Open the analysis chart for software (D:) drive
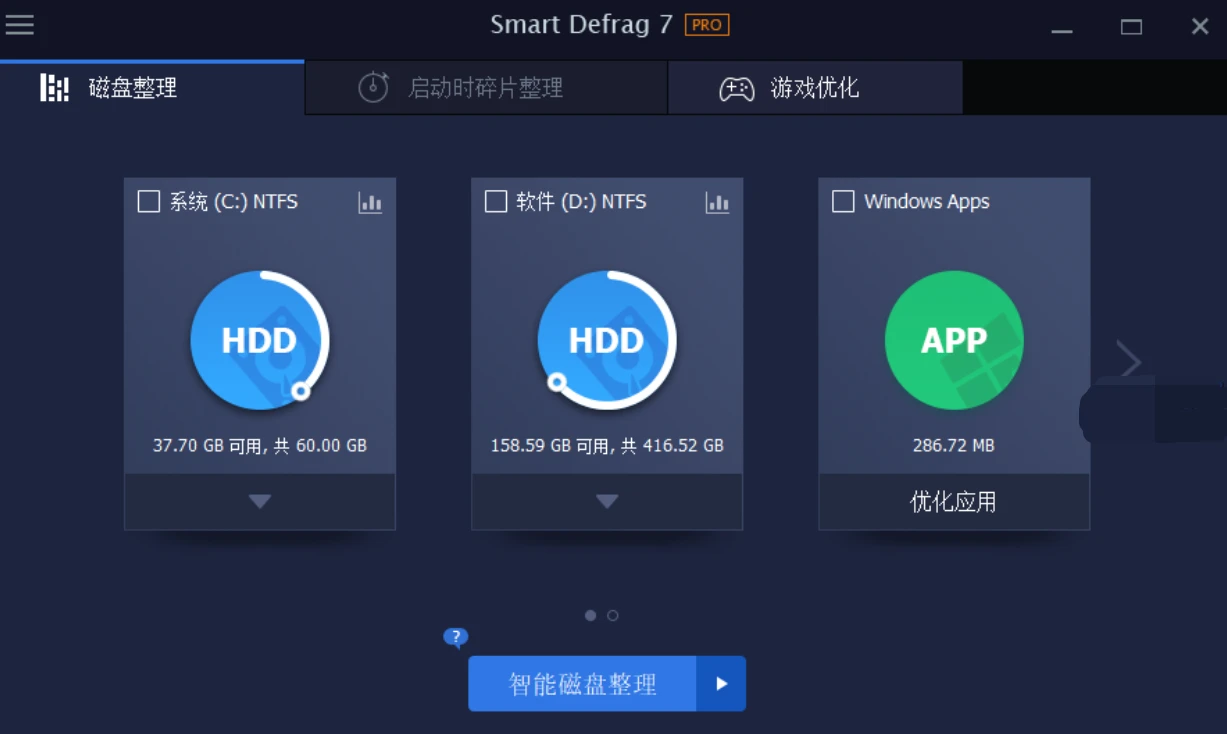Screen dimensions: 1227x734 (717, 203)
